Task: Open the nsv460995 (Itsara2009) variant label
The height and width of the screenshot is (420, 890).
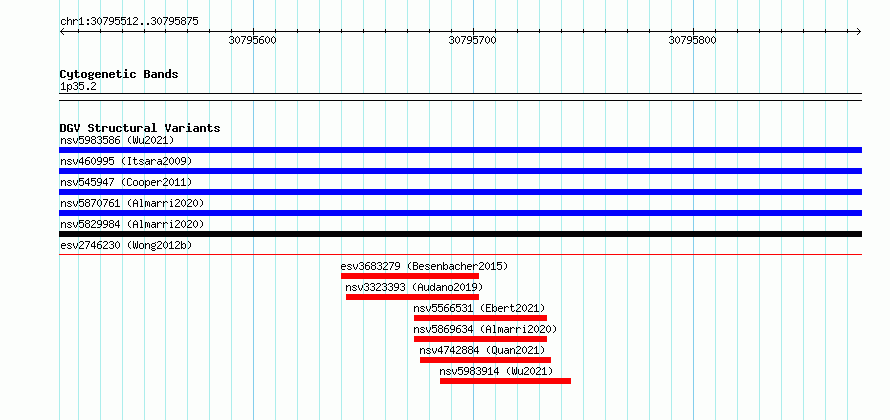Action: (126, 161)
